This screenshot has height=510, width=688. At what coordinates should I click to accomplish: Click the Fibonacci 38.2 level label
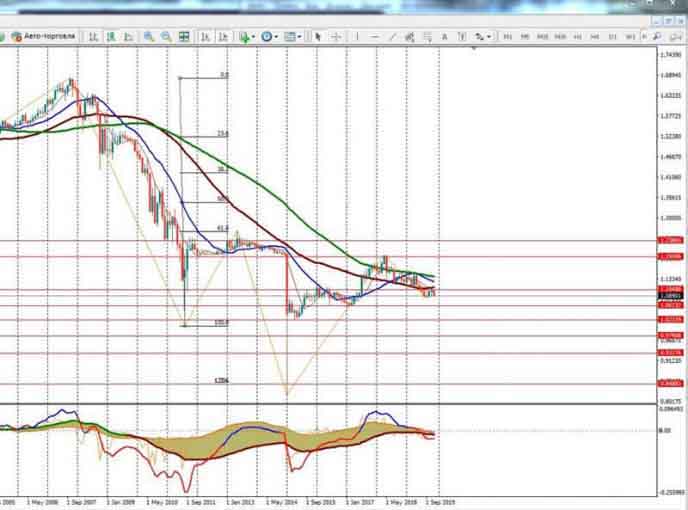(223, 169)
